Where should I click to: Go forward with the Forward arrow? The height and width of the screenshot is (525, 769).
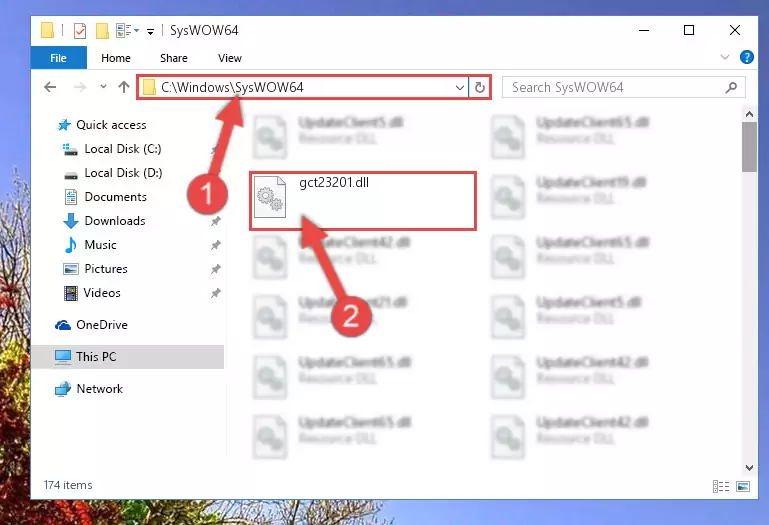[x=79, y=87]
